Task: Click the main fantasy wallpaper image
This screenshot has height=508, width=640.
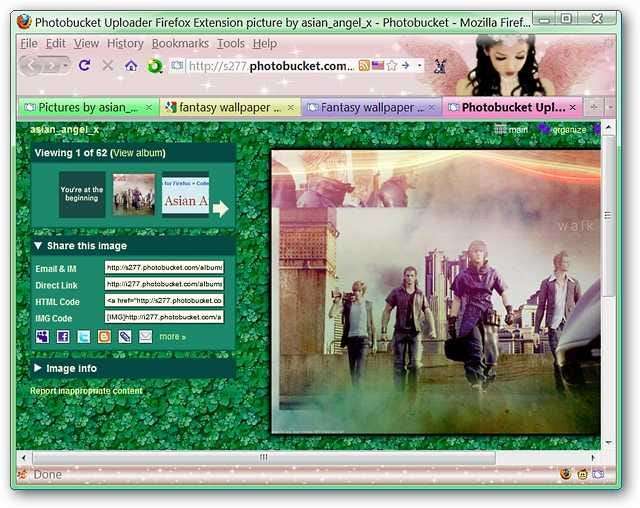Action: 436,291
